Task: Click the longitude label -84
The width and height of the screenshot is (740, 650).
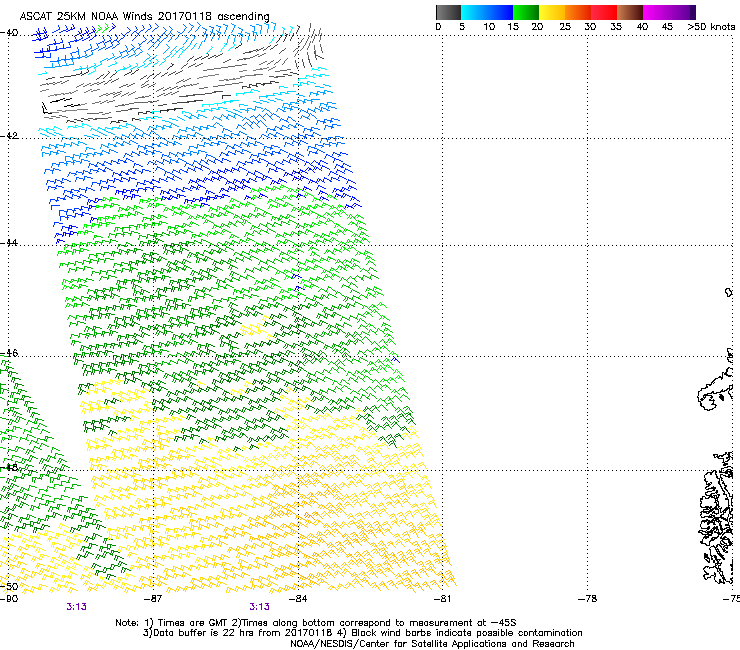Action: (x=298, y=599)
